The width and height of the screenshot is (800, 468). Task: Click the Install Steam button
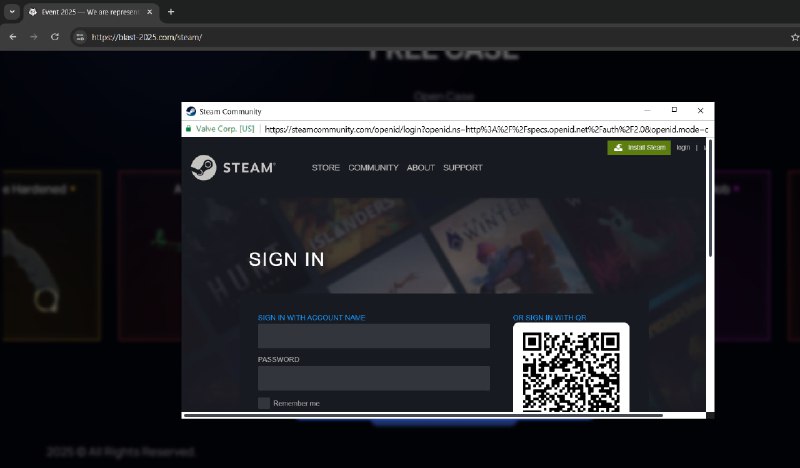click(639, 147)
